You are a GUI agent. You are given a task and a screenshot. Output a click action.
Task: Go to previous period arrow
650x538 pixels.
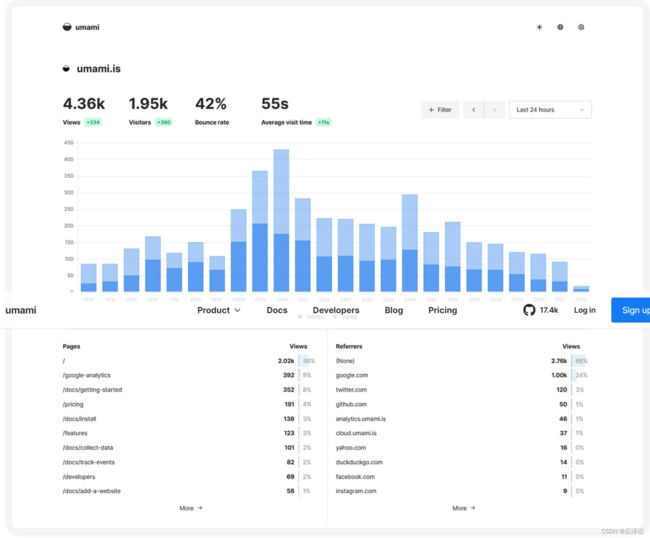tap(473, 110)
